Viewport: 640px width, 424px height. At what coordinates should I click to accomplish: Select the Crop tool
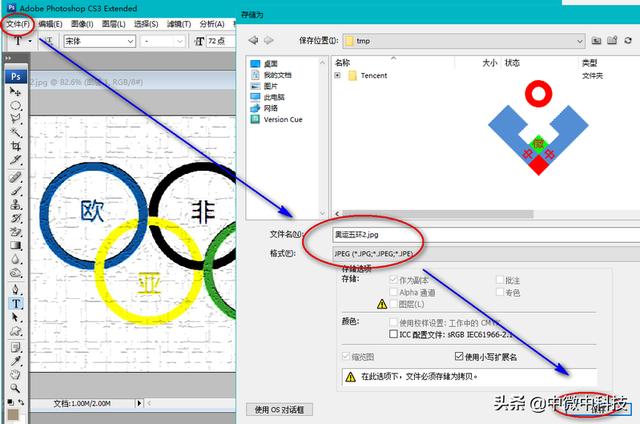tap(16, 146)
